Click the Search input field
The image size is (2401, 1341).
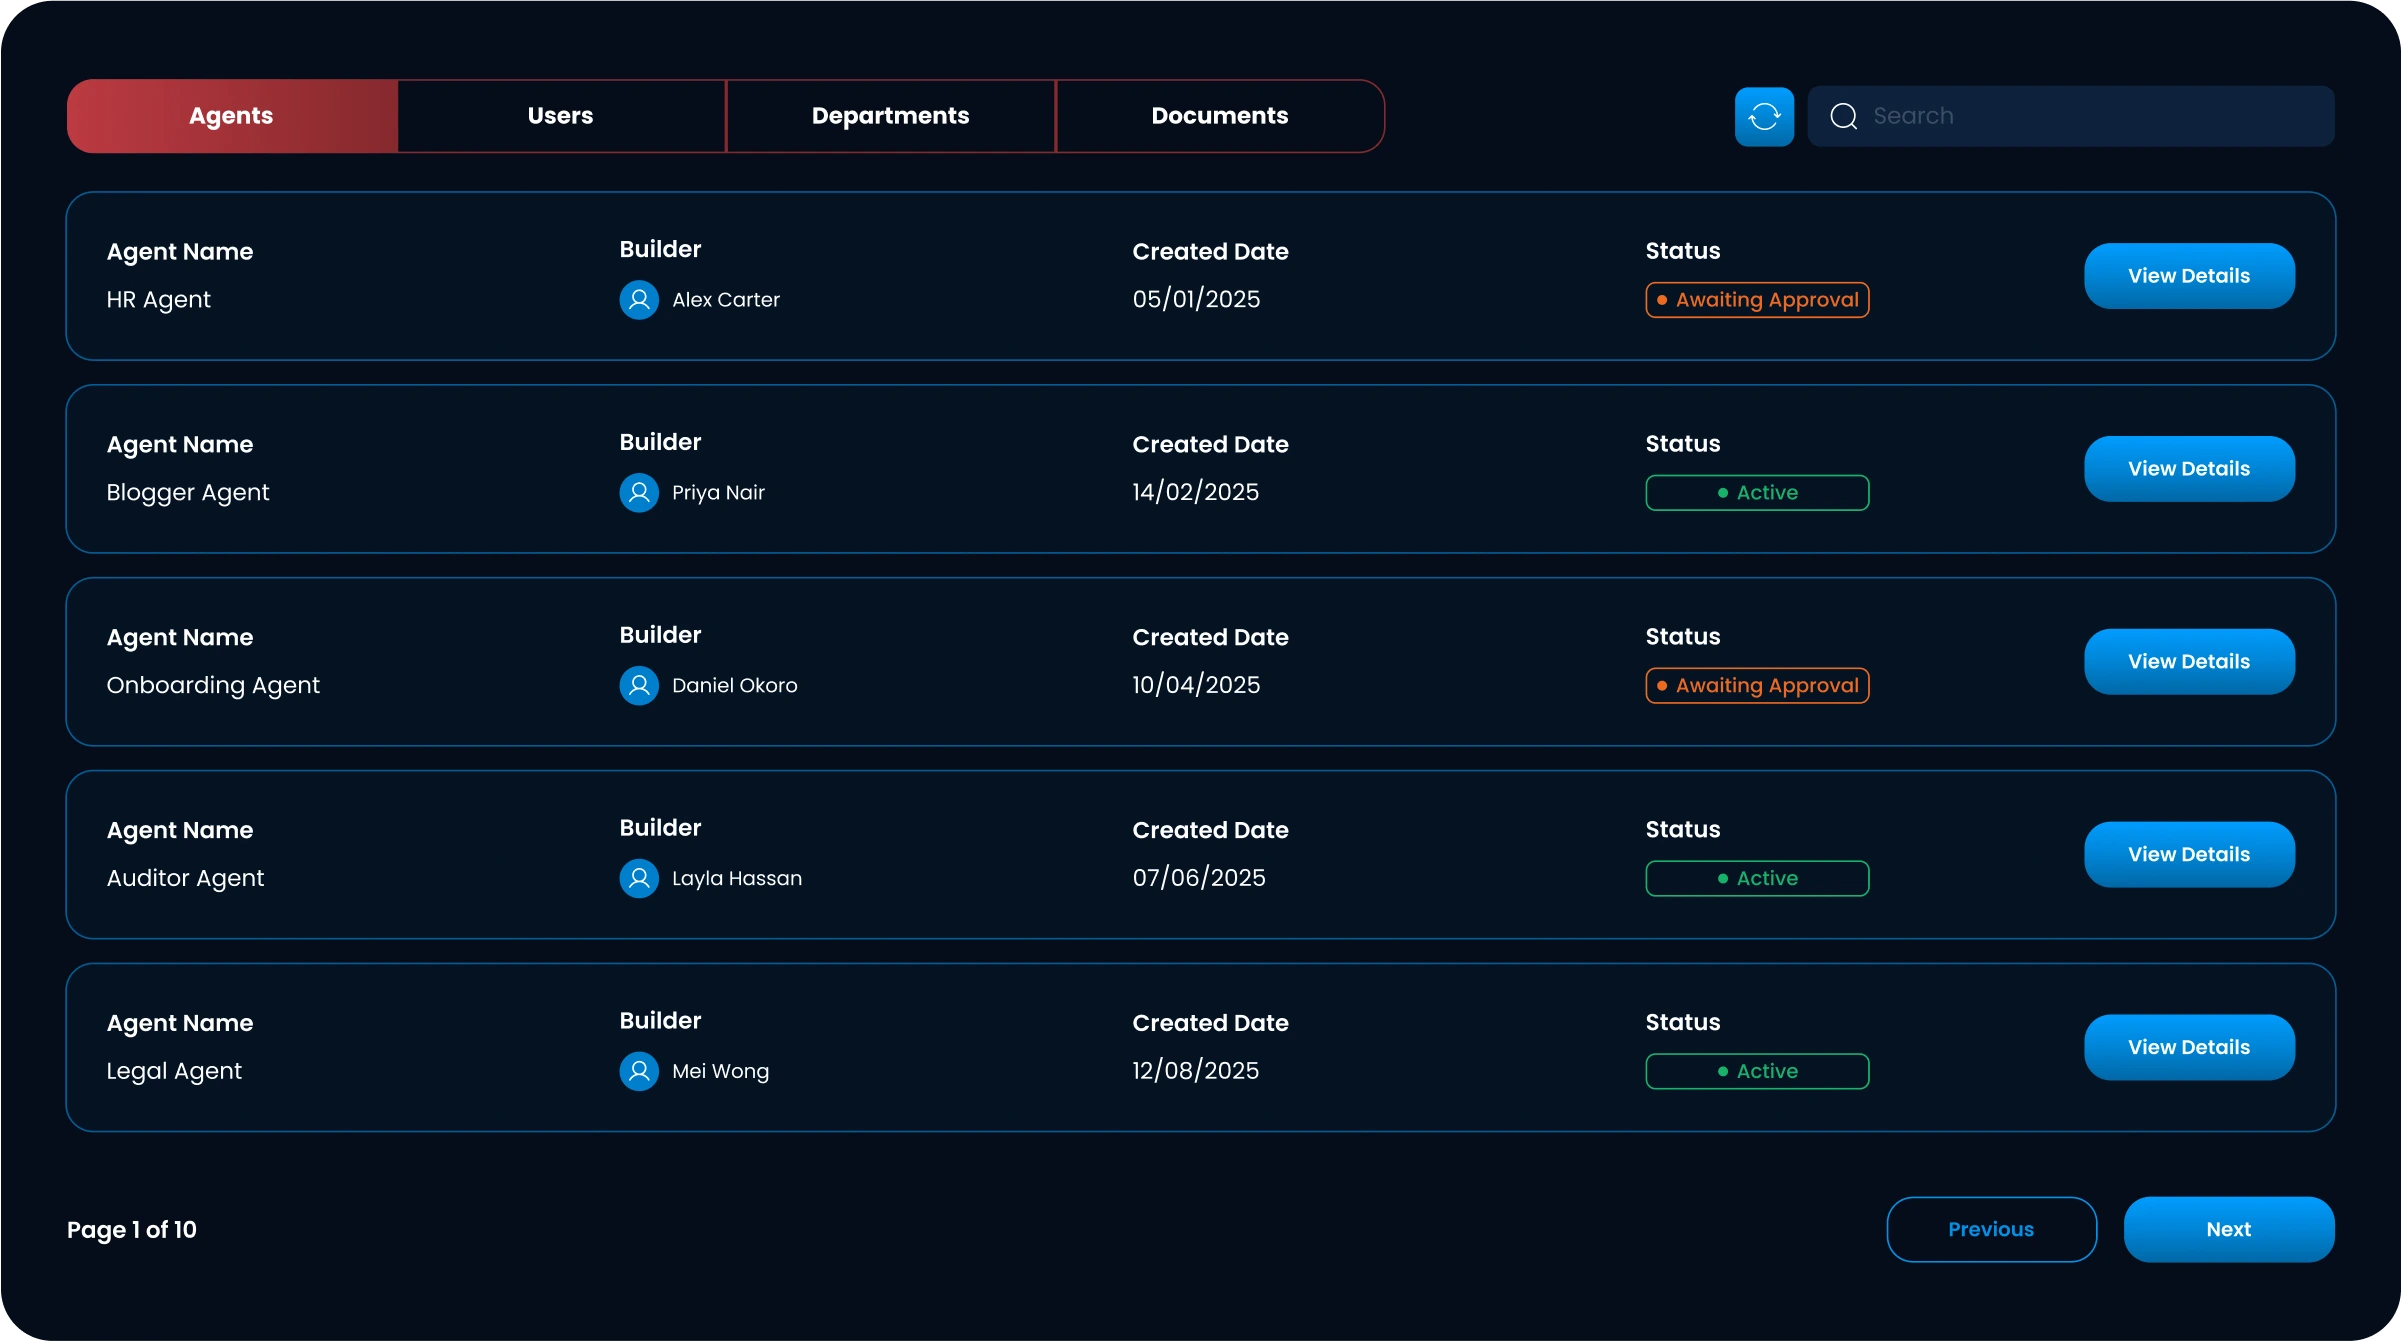coord(2090,116)
